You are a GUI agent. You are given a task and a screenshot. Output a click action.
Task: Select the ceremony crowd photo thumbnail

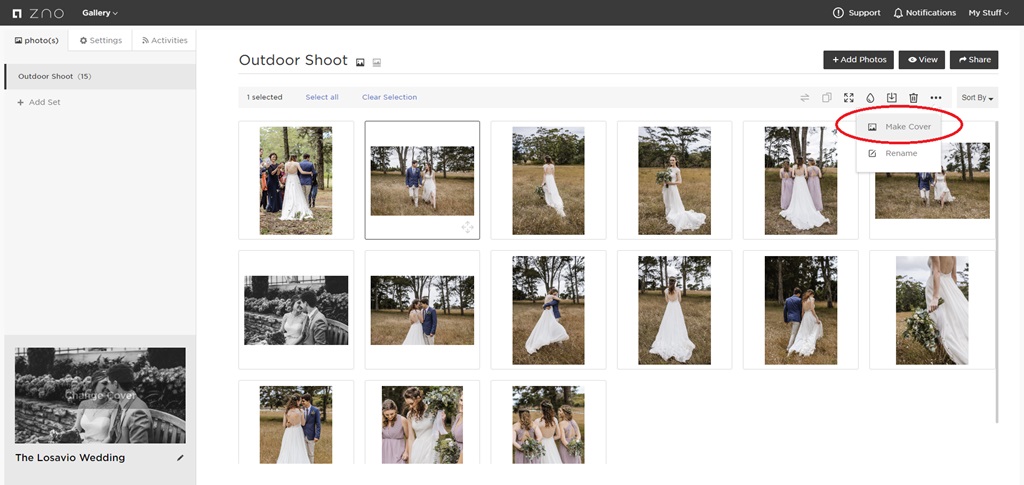(x=296, y=181)
